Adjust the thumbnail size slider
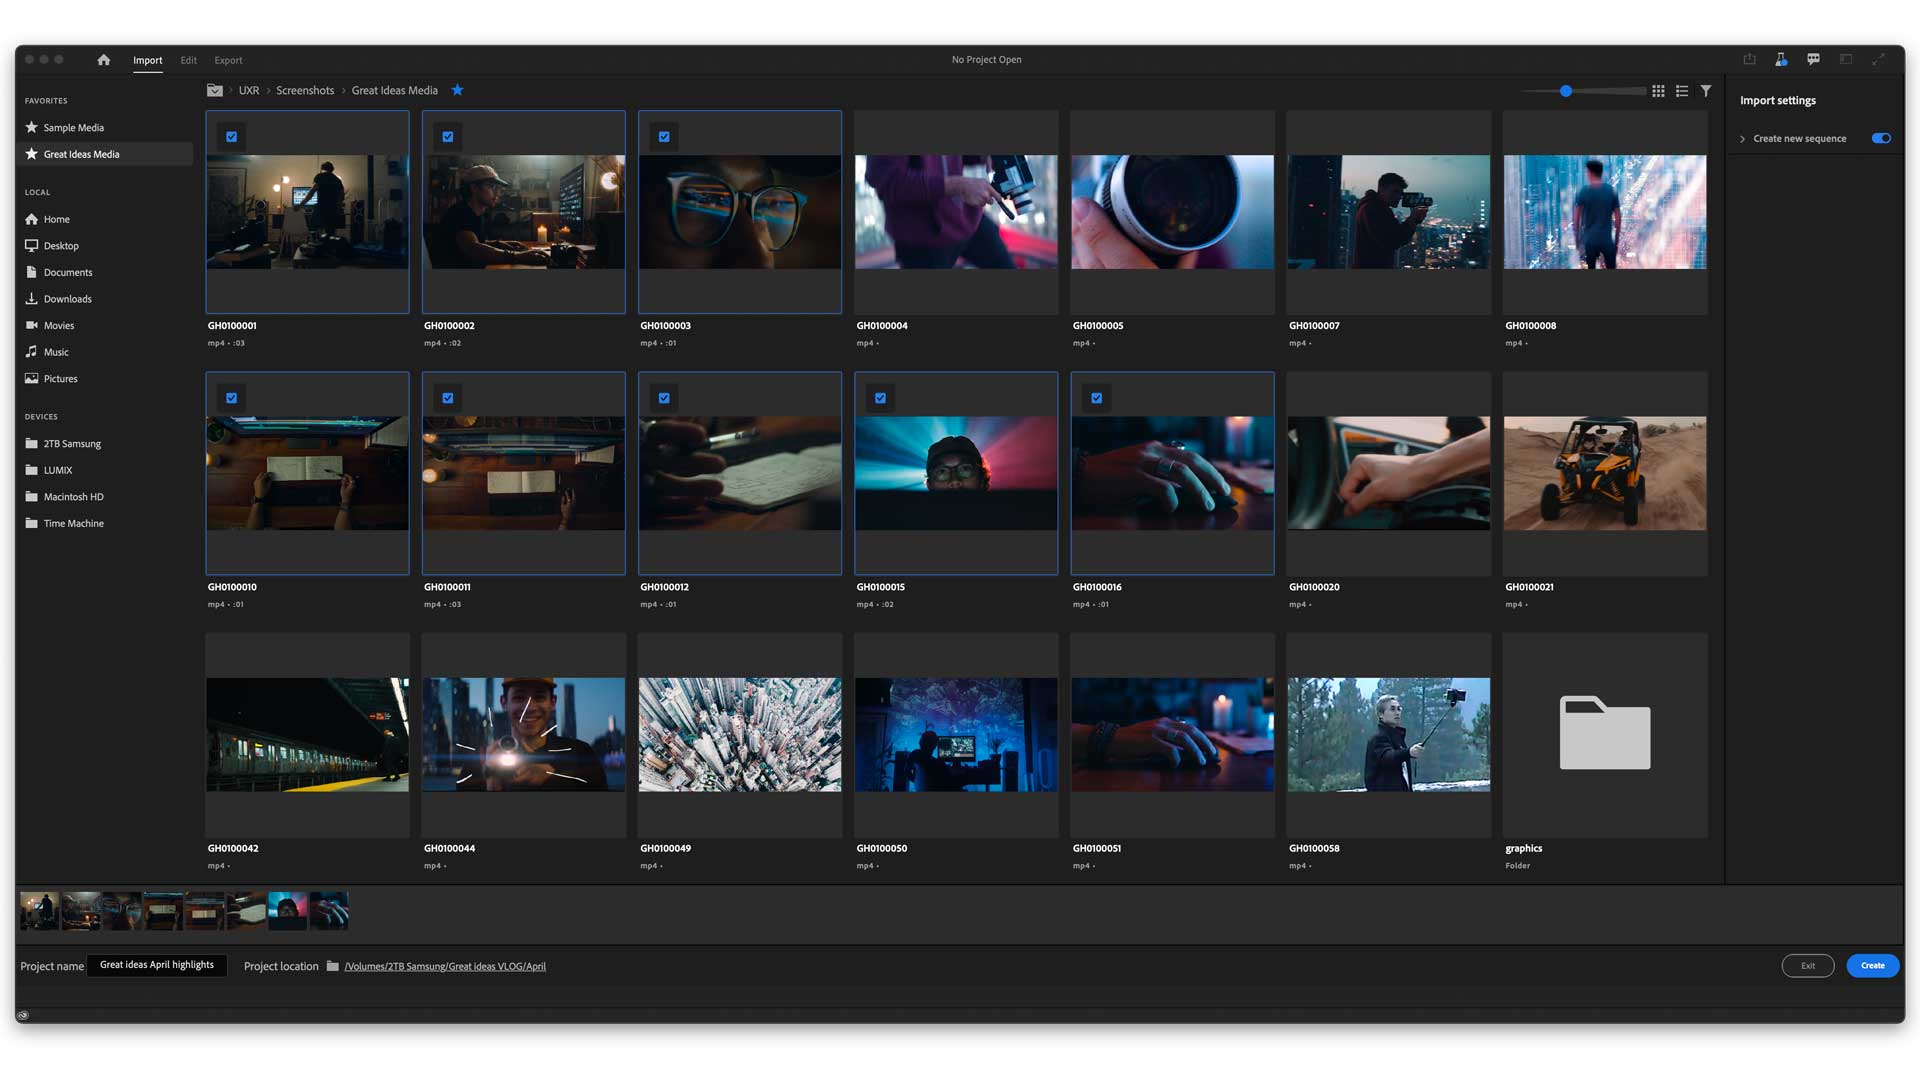 pos(1566,91)
